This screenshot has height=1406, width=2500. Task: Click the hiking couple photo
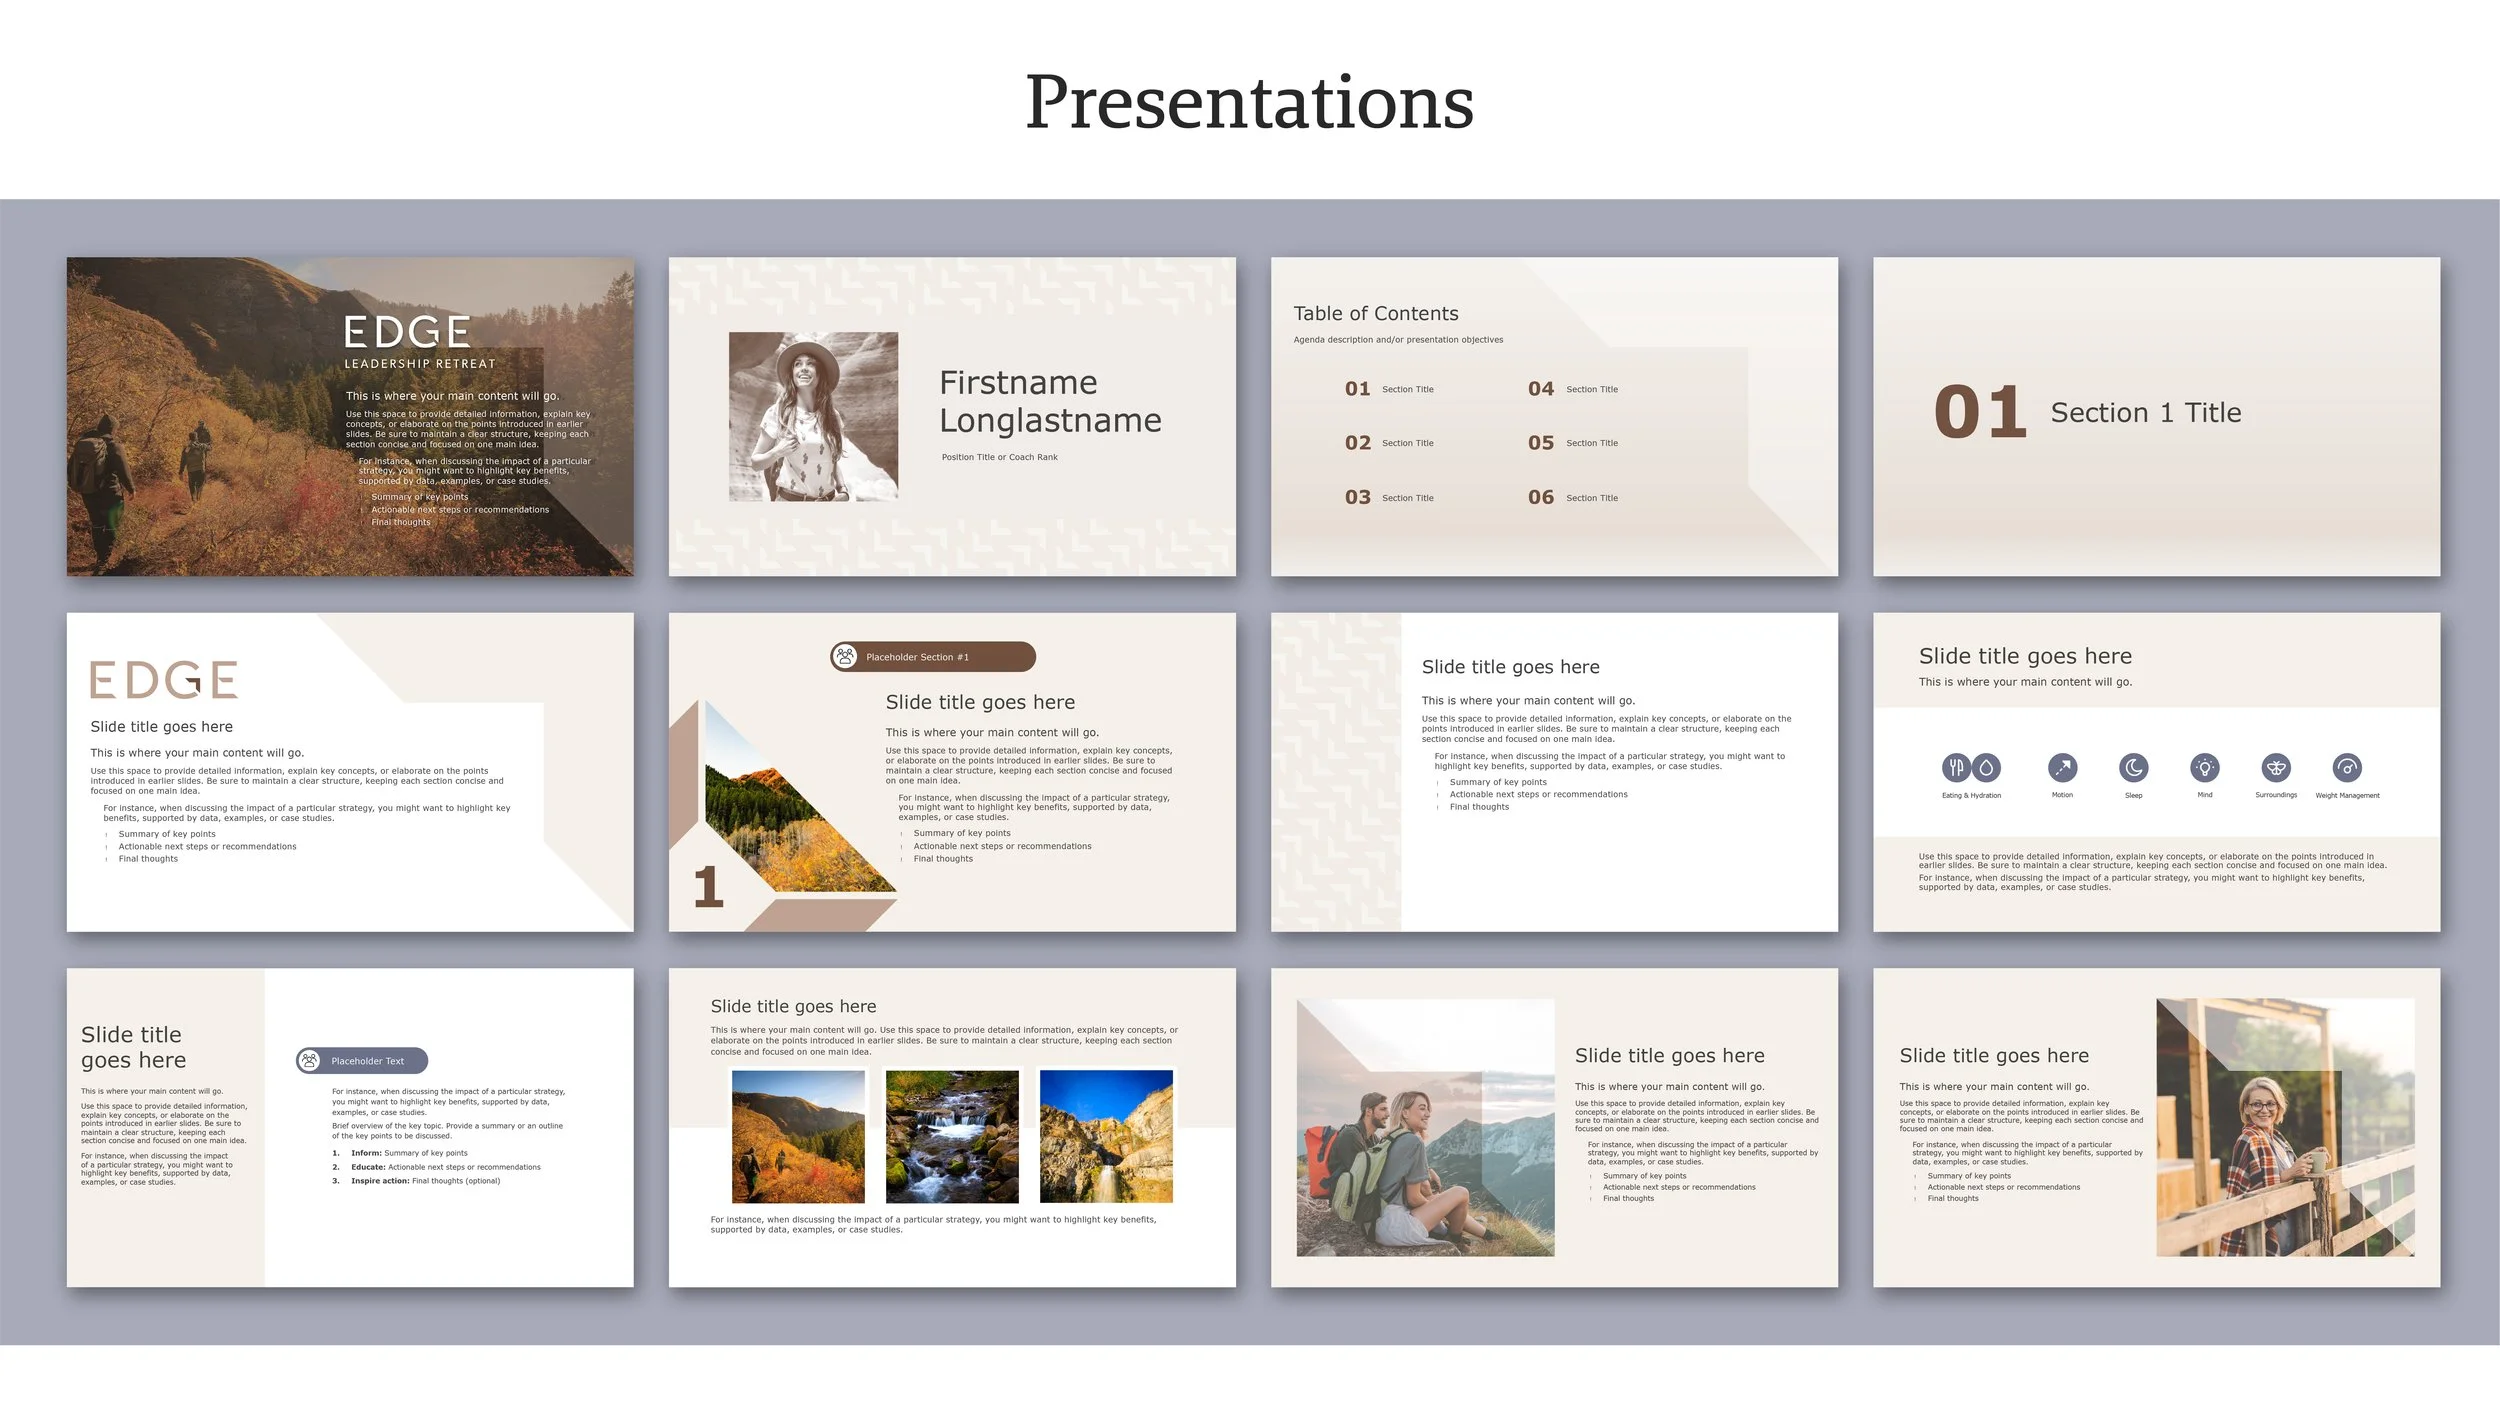(1425, 1127)
